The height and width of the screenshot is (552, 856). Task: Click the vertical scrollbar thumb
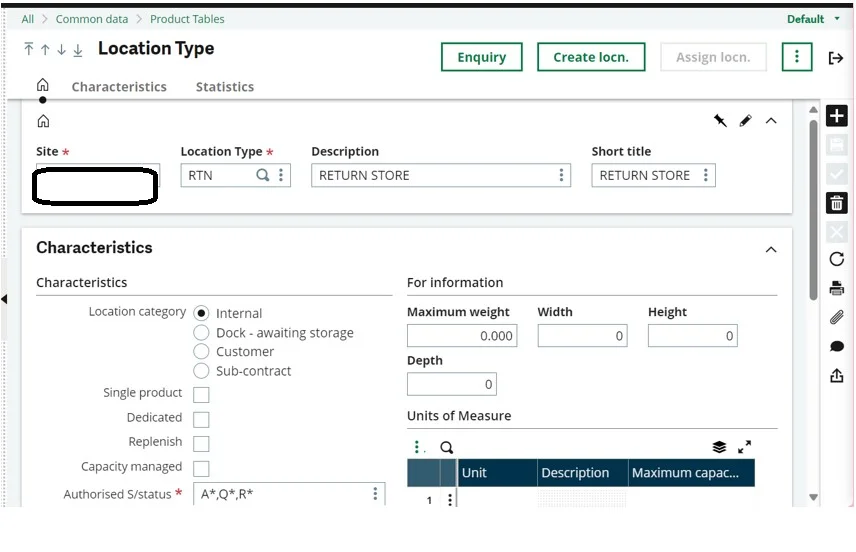click(x=813, y=210)
